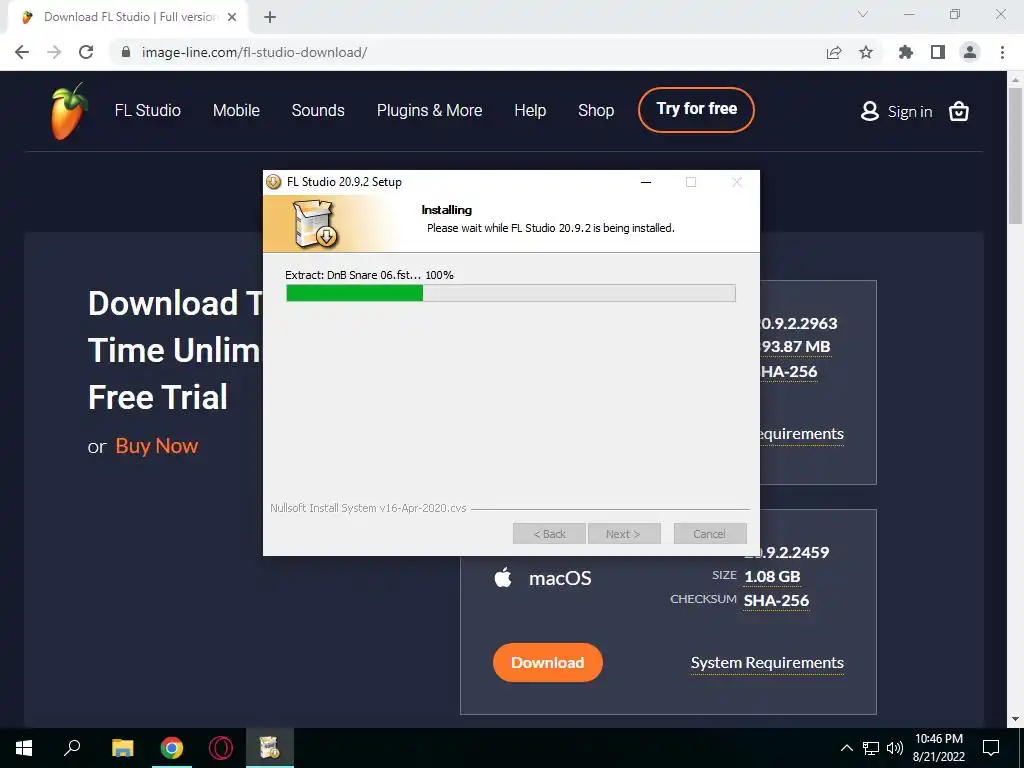Open Chrome three-dot menu

pyautogui.click(x=1002, y=52)
